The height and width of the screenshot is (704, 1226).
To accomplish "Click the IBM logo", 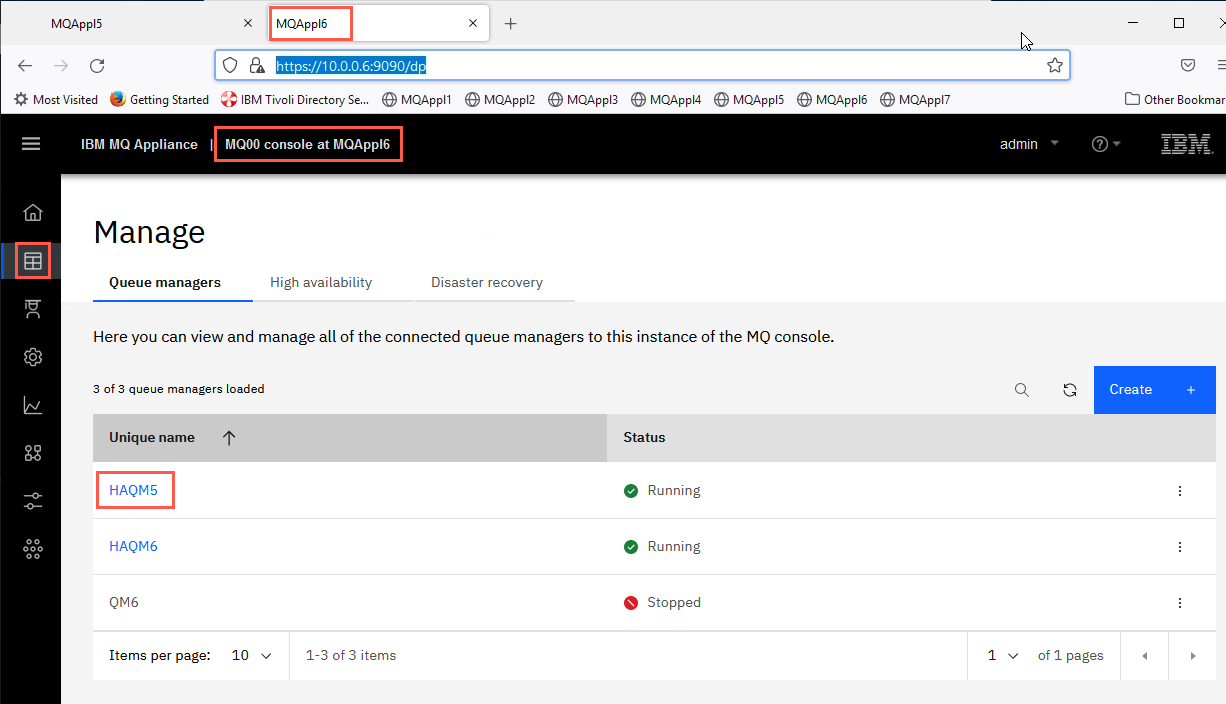I will tap(1186, 144).
